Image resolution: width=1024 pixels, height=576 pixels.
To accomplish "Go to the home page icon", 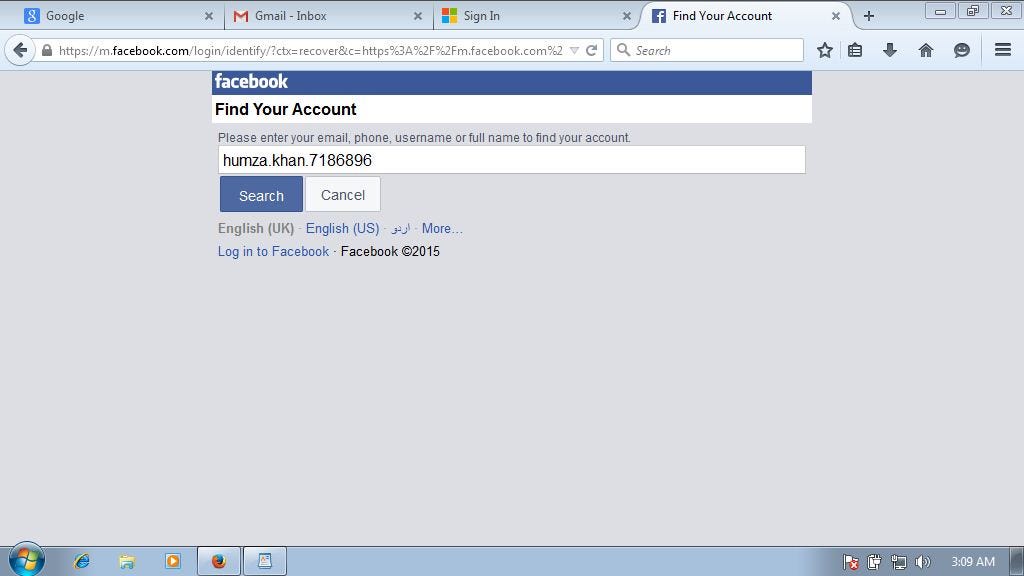I will [925, 50].
